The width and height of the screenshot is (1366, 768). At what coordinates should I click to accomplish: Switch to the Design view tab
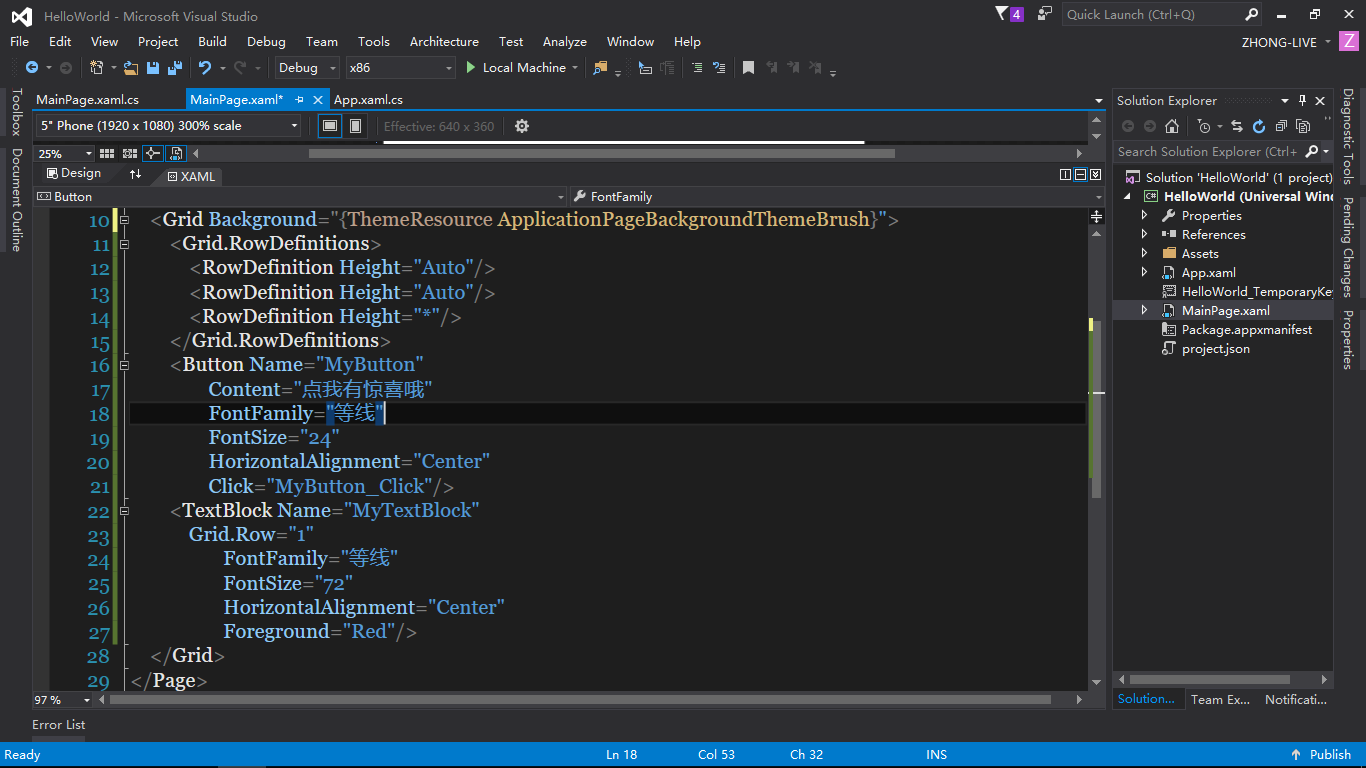(72, 174)
